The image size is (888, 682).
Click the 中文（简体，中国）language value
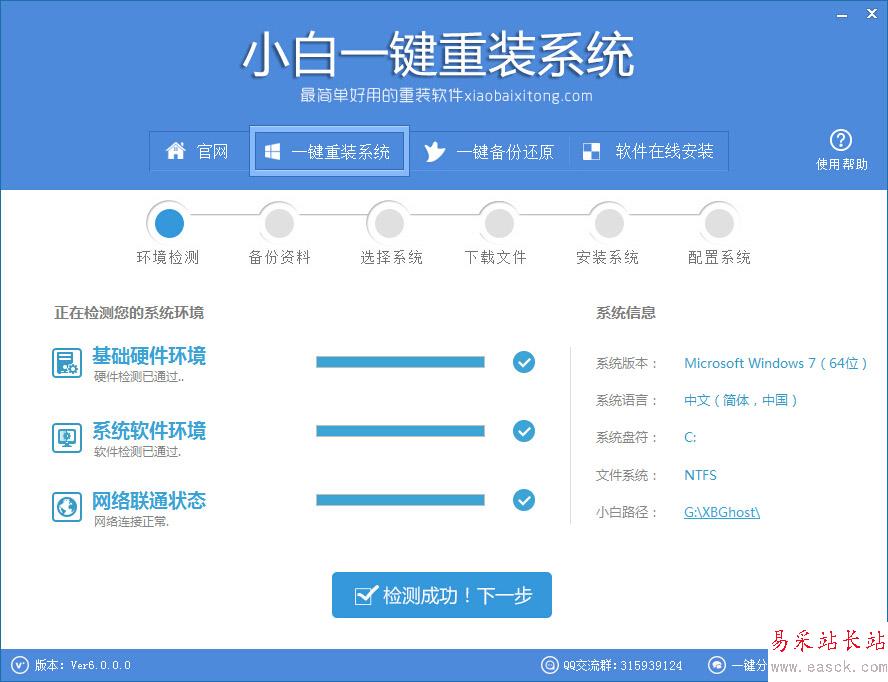741,400
